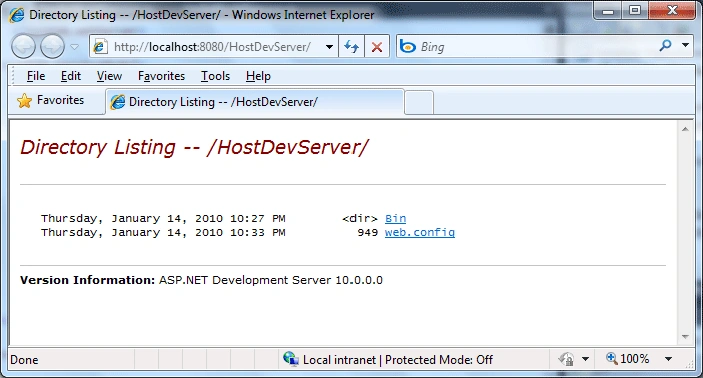Open the Favorites menu
Image resolution: width=703 pixels, height=378 pixels.
(x=161, y=76)
